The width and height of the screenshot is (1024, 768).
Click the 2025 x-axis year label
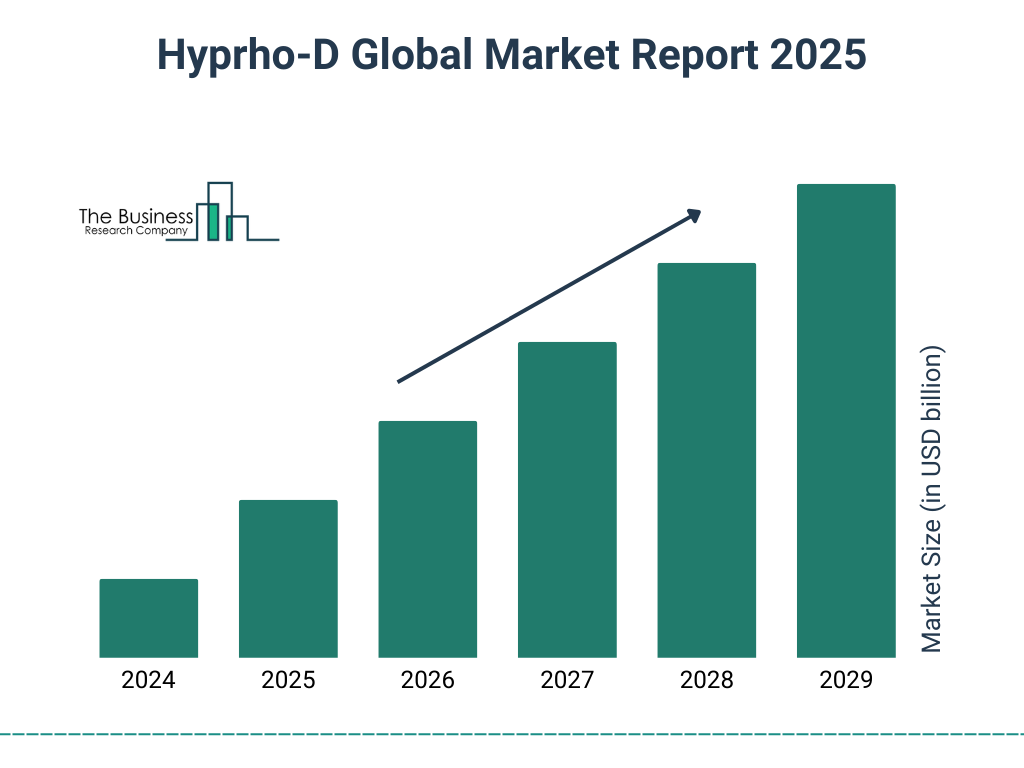(288, 681)
